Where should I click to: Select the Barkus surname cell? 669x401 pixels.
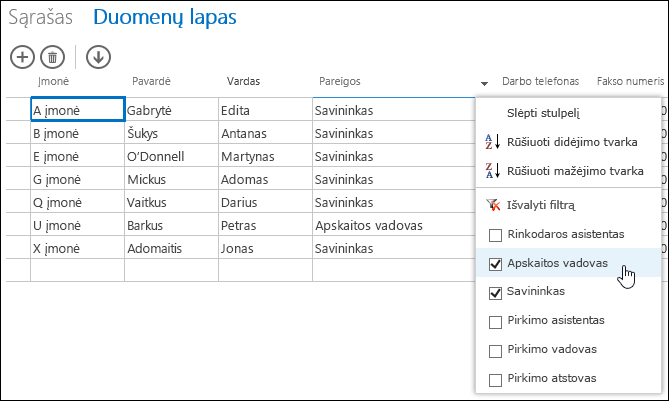(172, 224)
